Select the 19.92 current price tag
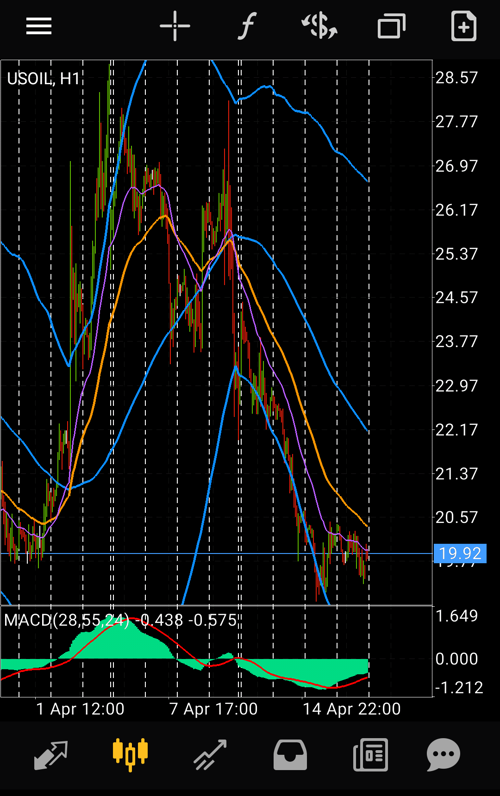Image resolution: width=500 pixels, height=796 pixels. [x=460, y=553]
